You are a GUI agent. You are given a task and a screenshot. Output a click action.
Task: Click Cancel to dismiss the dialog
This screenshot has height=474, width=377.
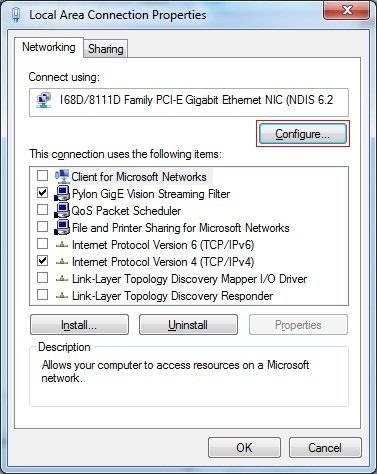325,448
